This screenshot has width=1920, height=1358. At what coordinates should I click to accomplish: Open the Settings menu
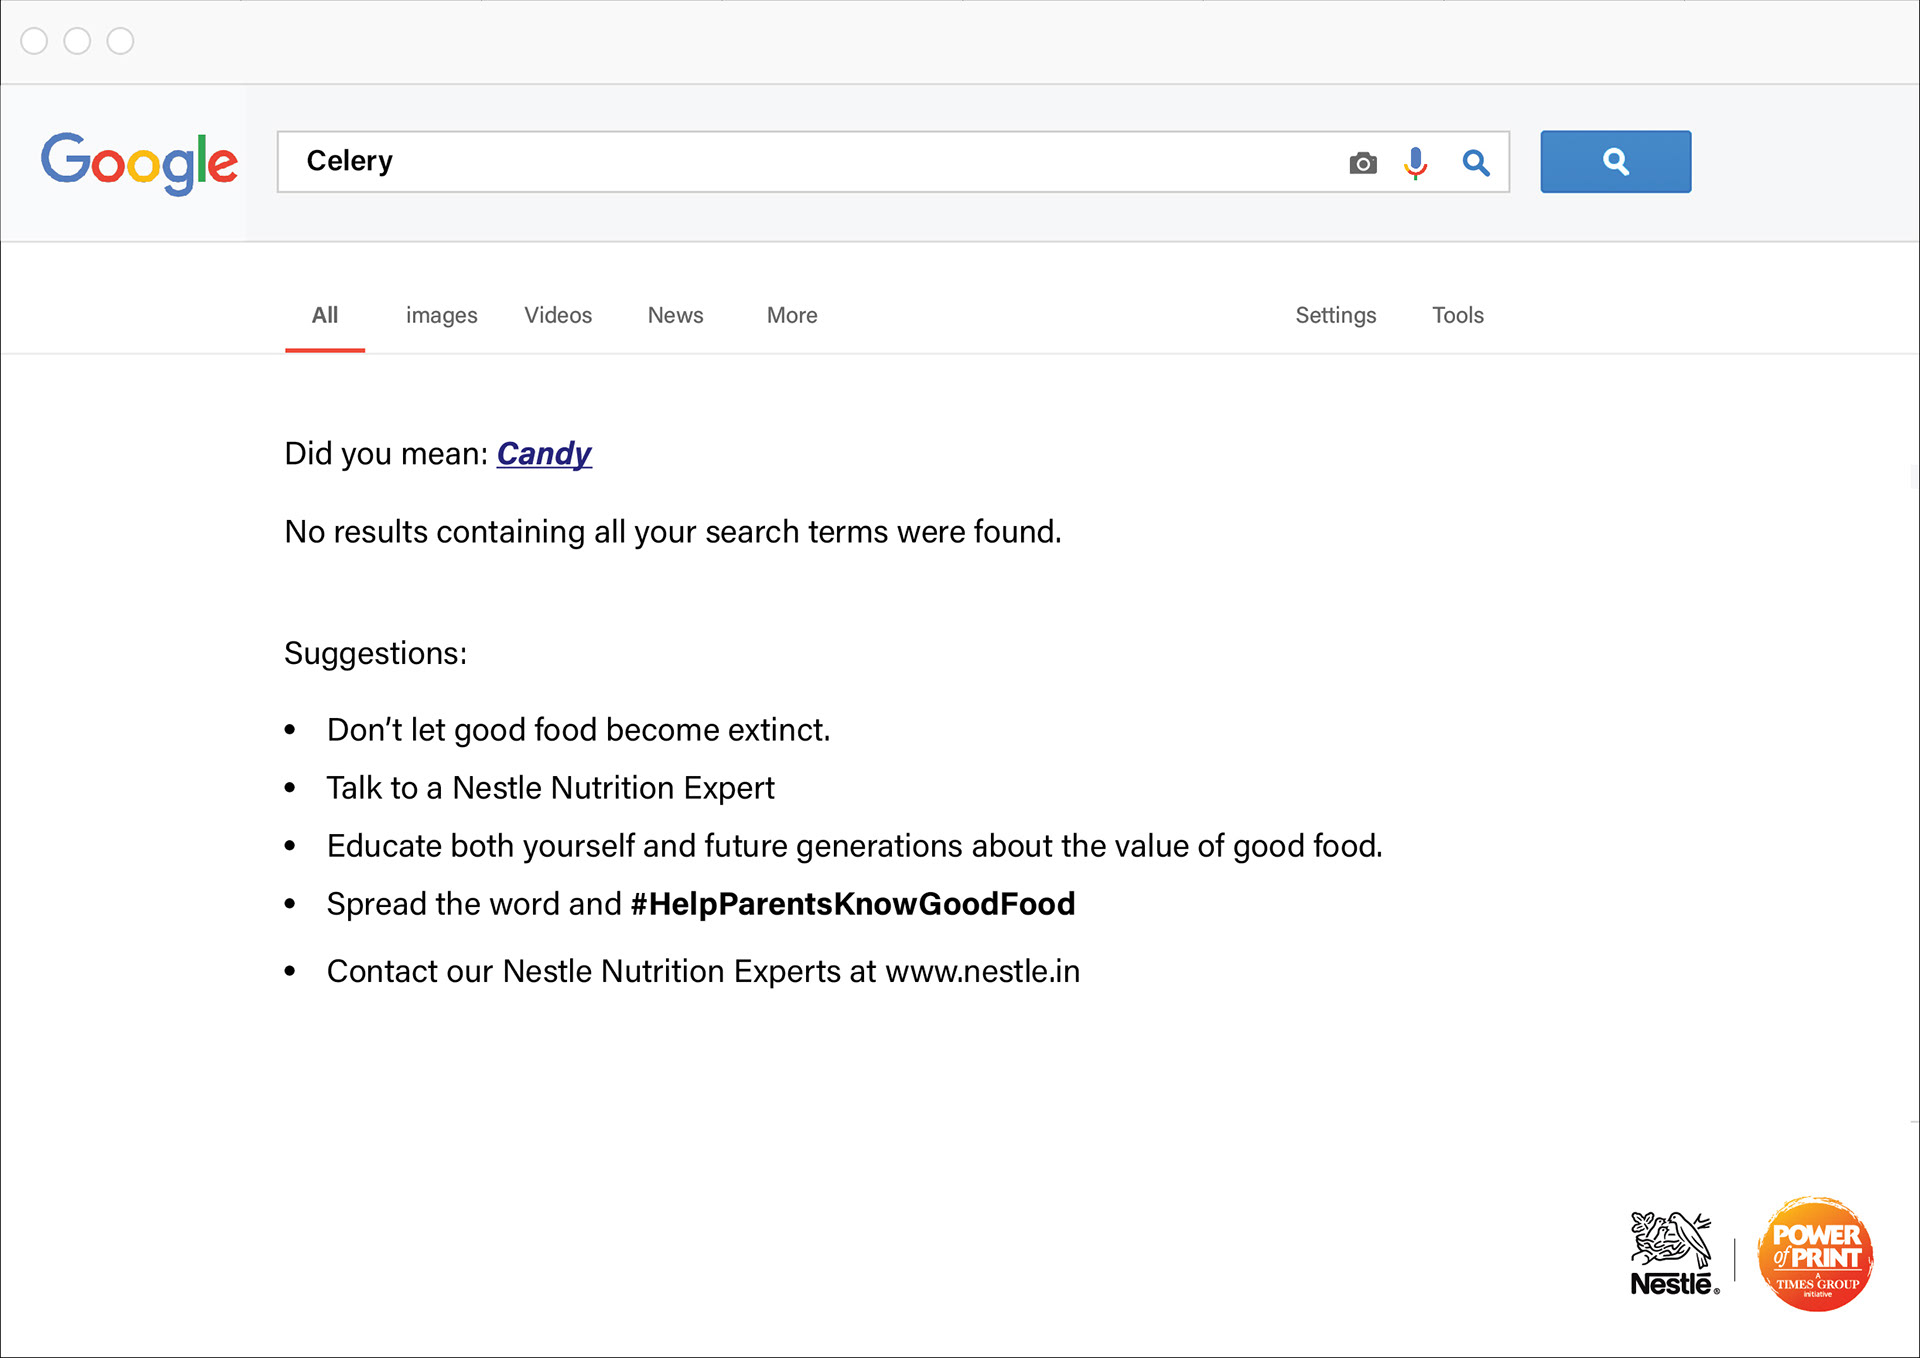tap(1335, 316)
